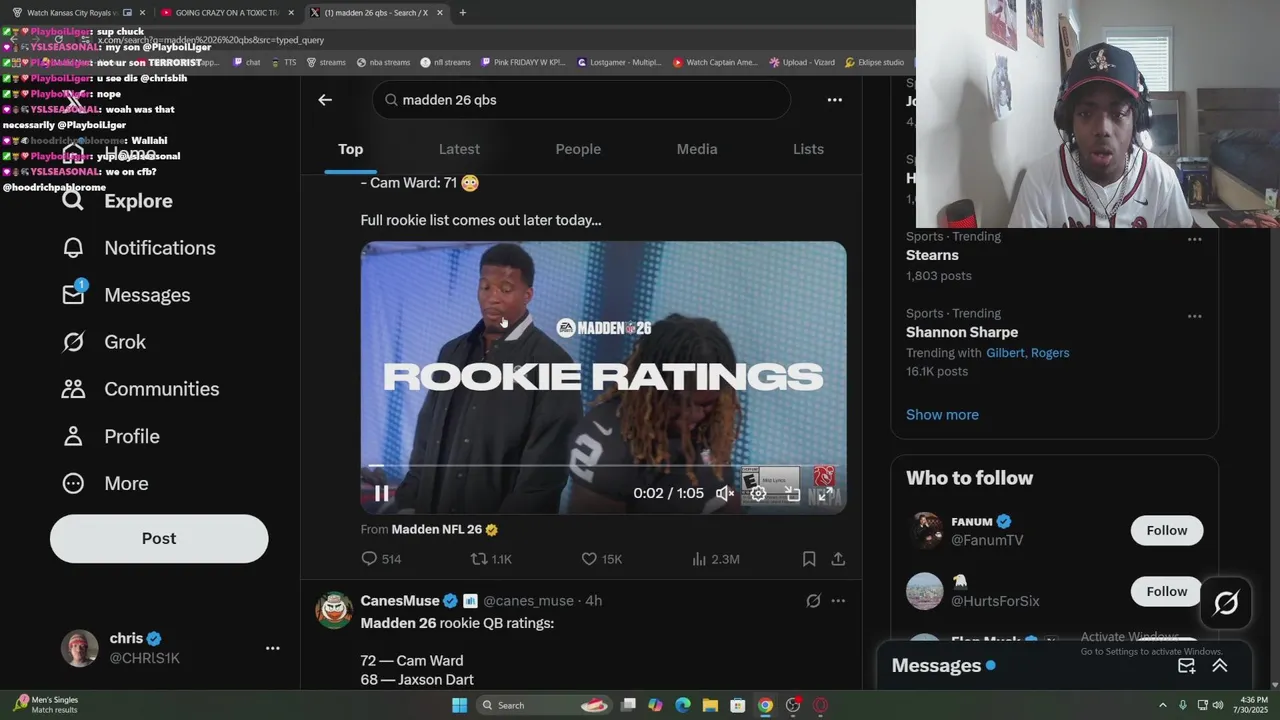Switch to the Lists tab

click(x=808, y=149)
